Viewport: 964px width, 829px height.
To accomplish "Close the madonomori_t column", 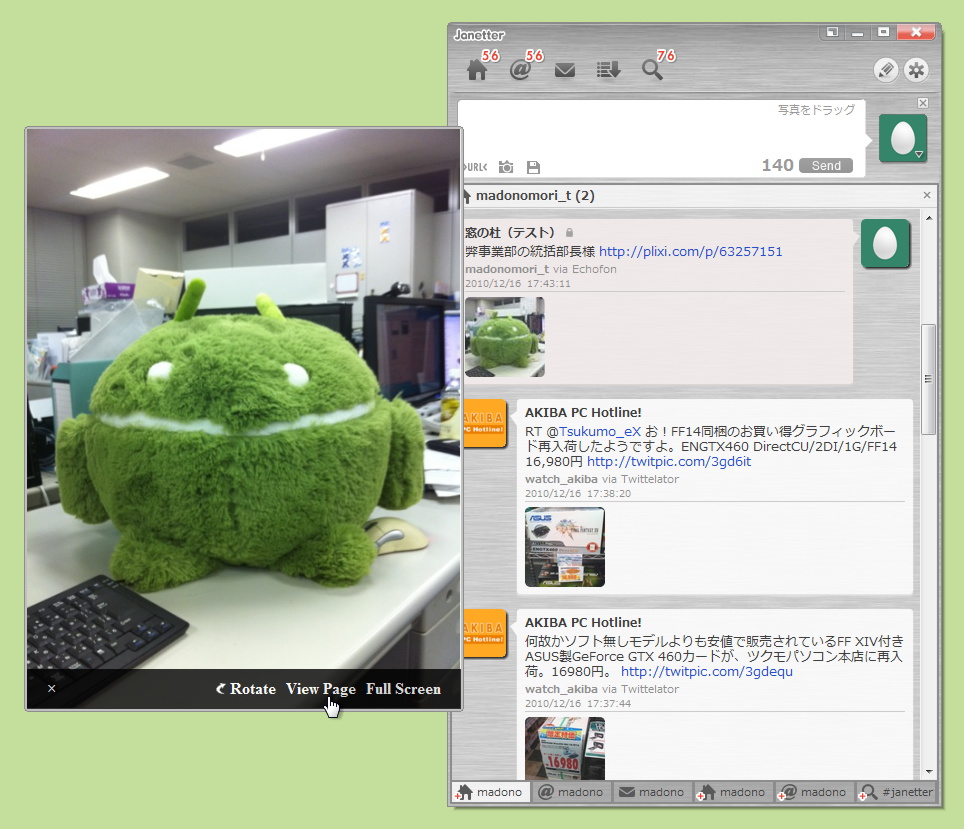I will coord(926,195).
